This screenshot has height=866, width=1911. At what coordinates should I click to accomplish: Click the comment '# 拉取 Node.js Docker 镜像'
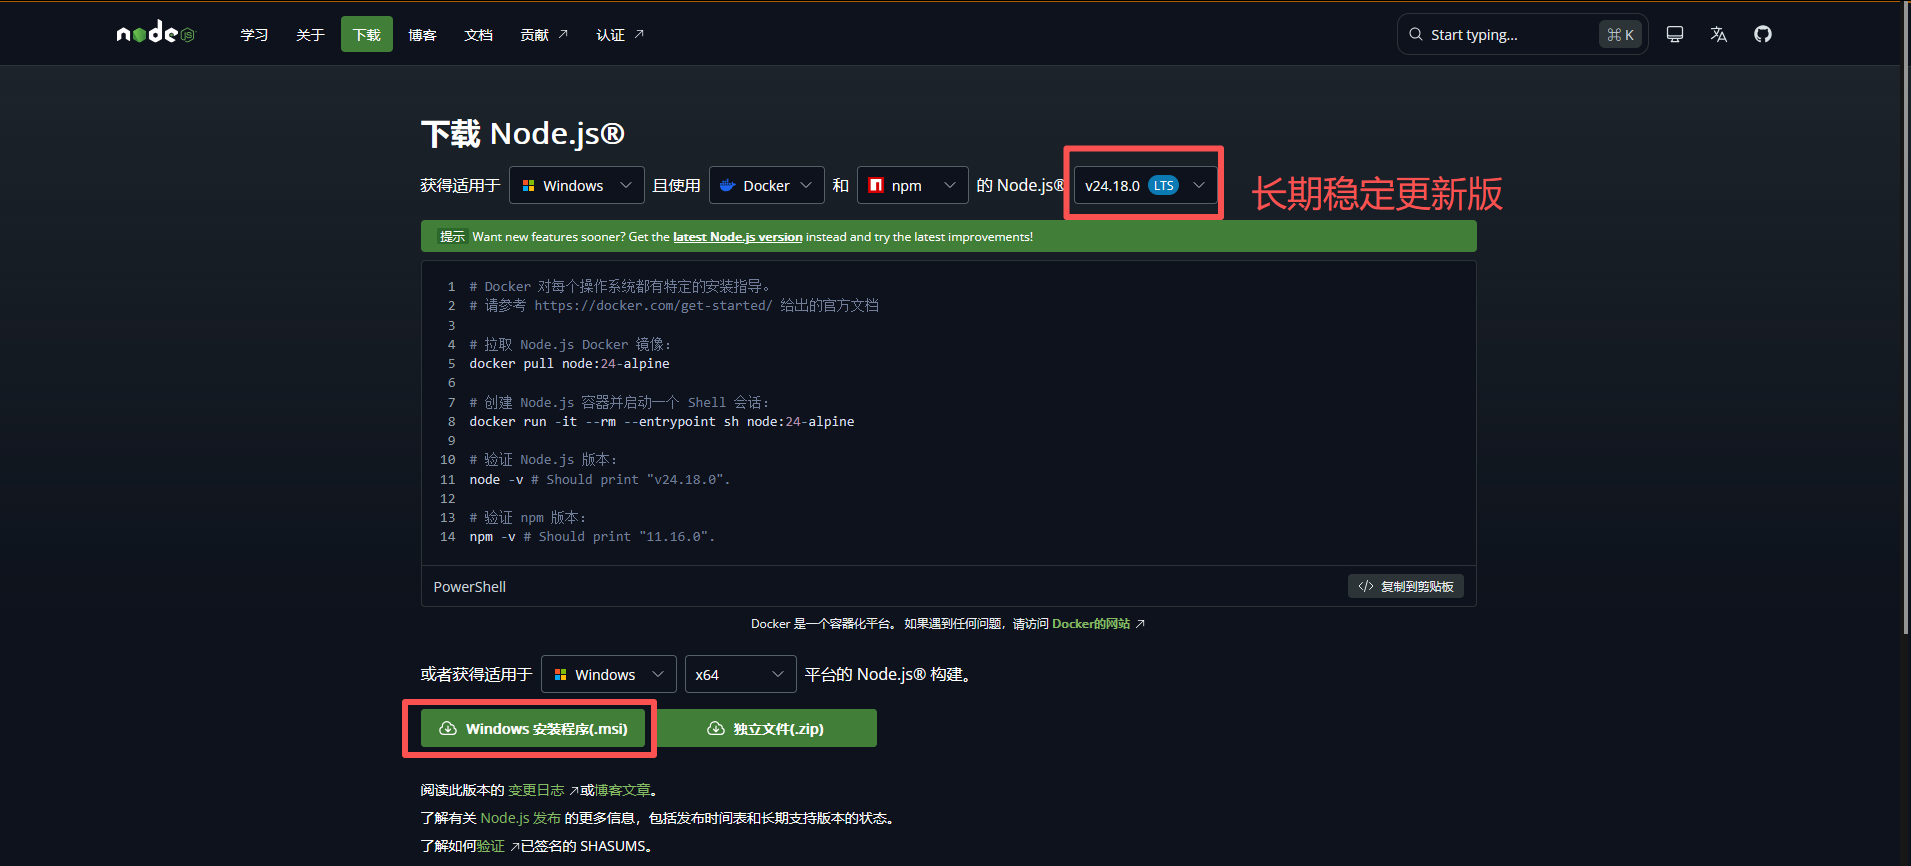tap(570, 345)
